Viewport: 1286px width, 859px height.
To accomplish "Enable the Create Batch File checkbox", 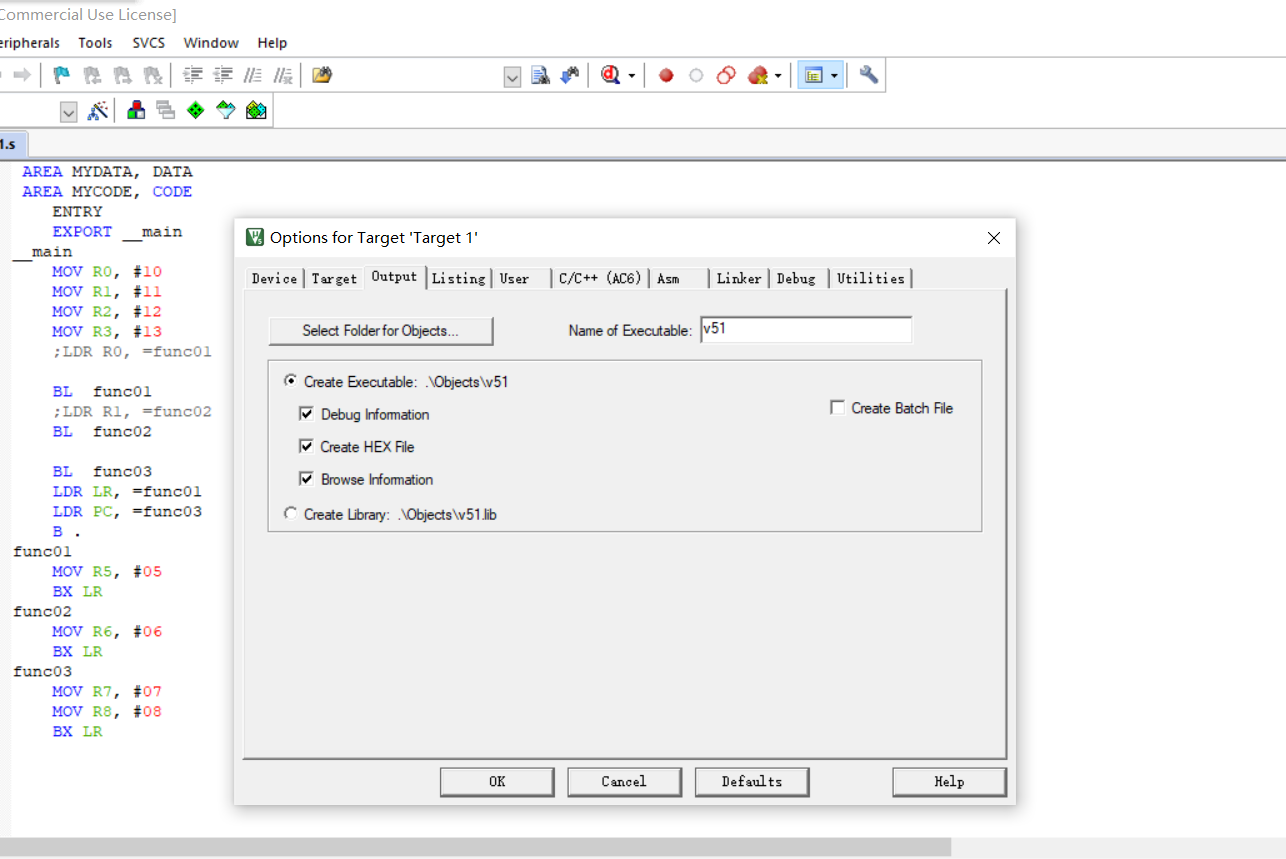I will [838, 408].
